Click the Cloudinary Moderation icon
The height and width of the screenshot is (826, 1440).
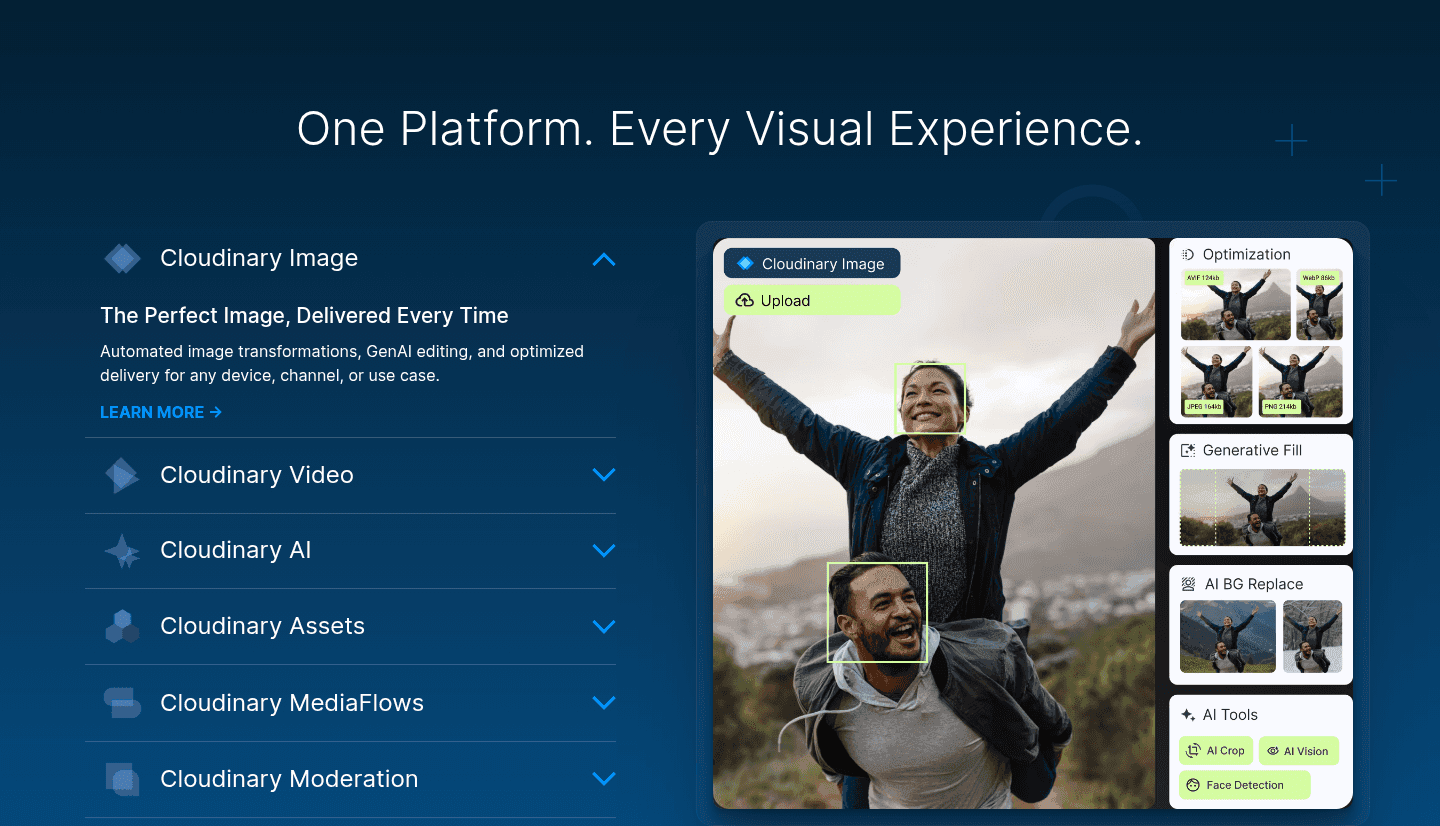pyautogui.click(x=122, y=779)
